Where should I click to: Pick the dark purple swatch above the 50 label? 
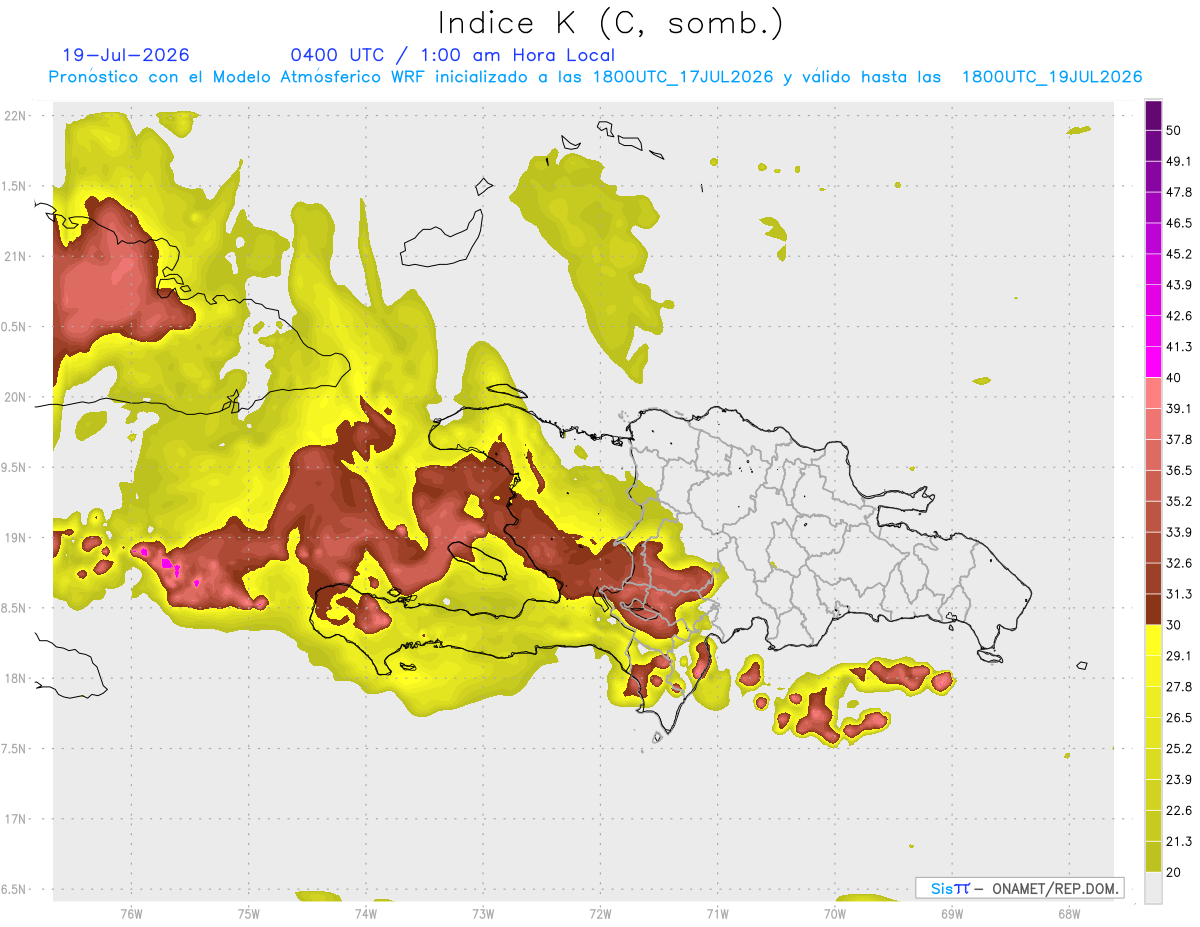pos(1153,115)
